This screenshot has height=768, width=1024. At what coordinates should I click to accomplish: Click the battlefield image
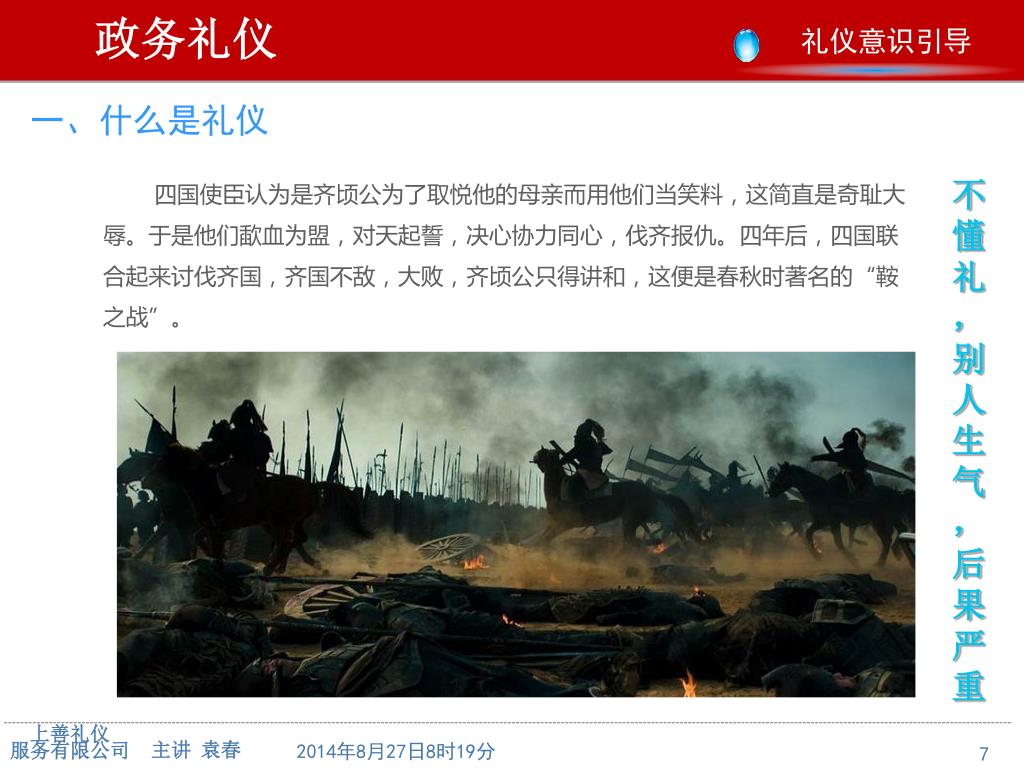[x=516, y=524]
